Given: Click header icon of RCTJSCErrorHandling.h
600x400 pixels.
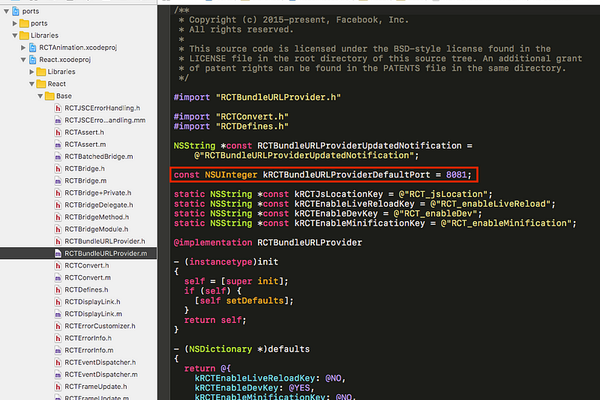Looking at the screenshot, I should (58, 108).
